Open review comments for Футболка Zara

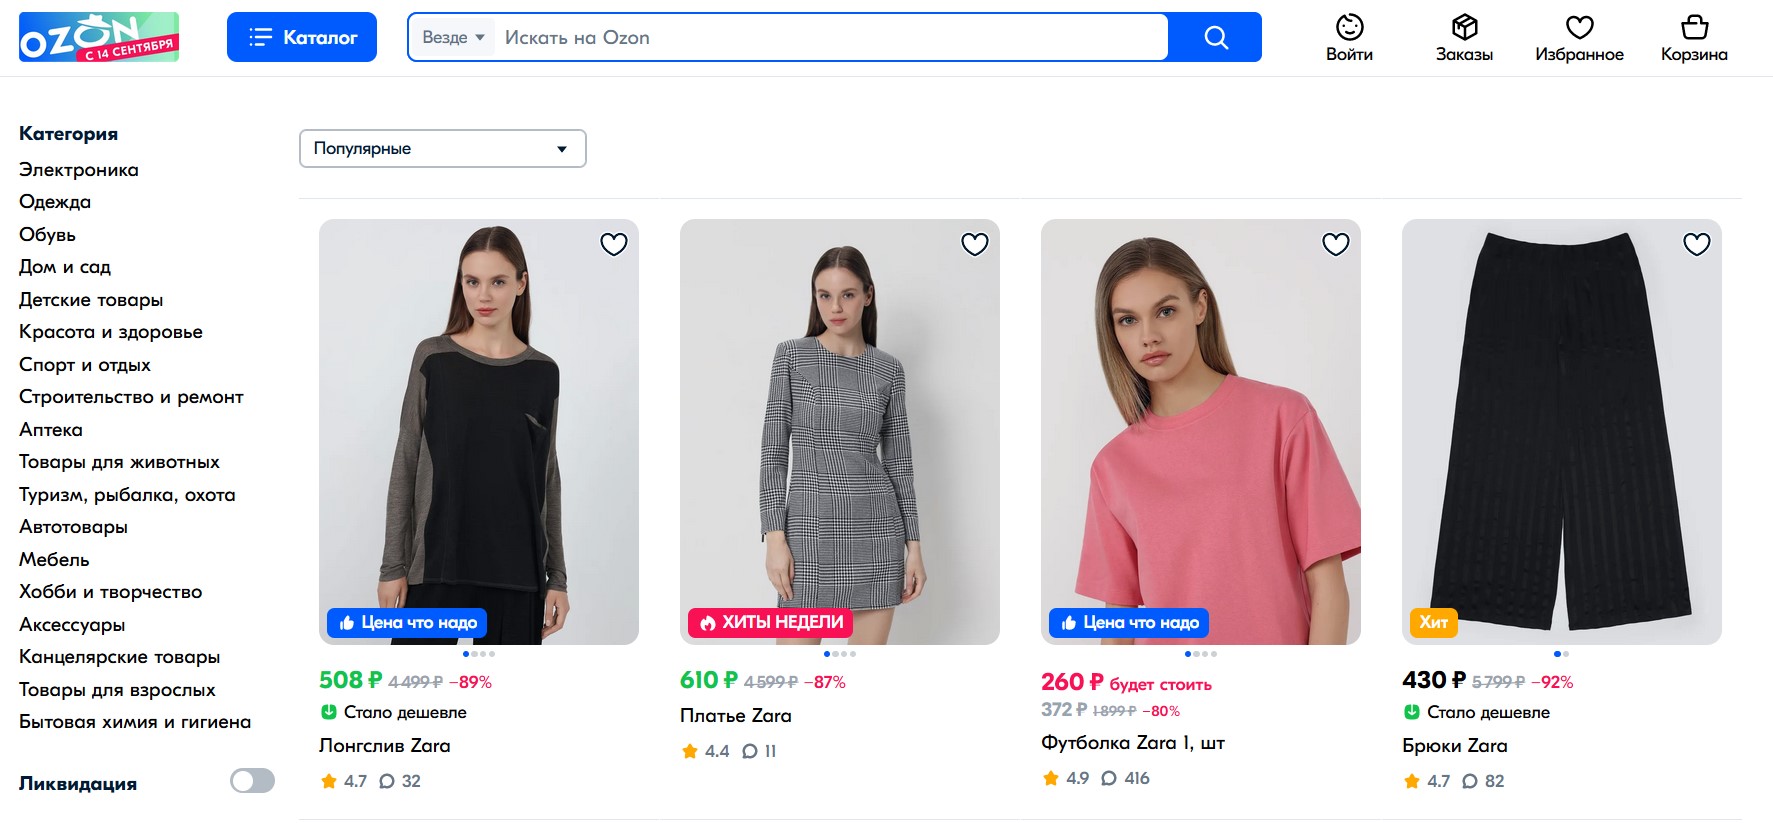tap(1125, 778)
